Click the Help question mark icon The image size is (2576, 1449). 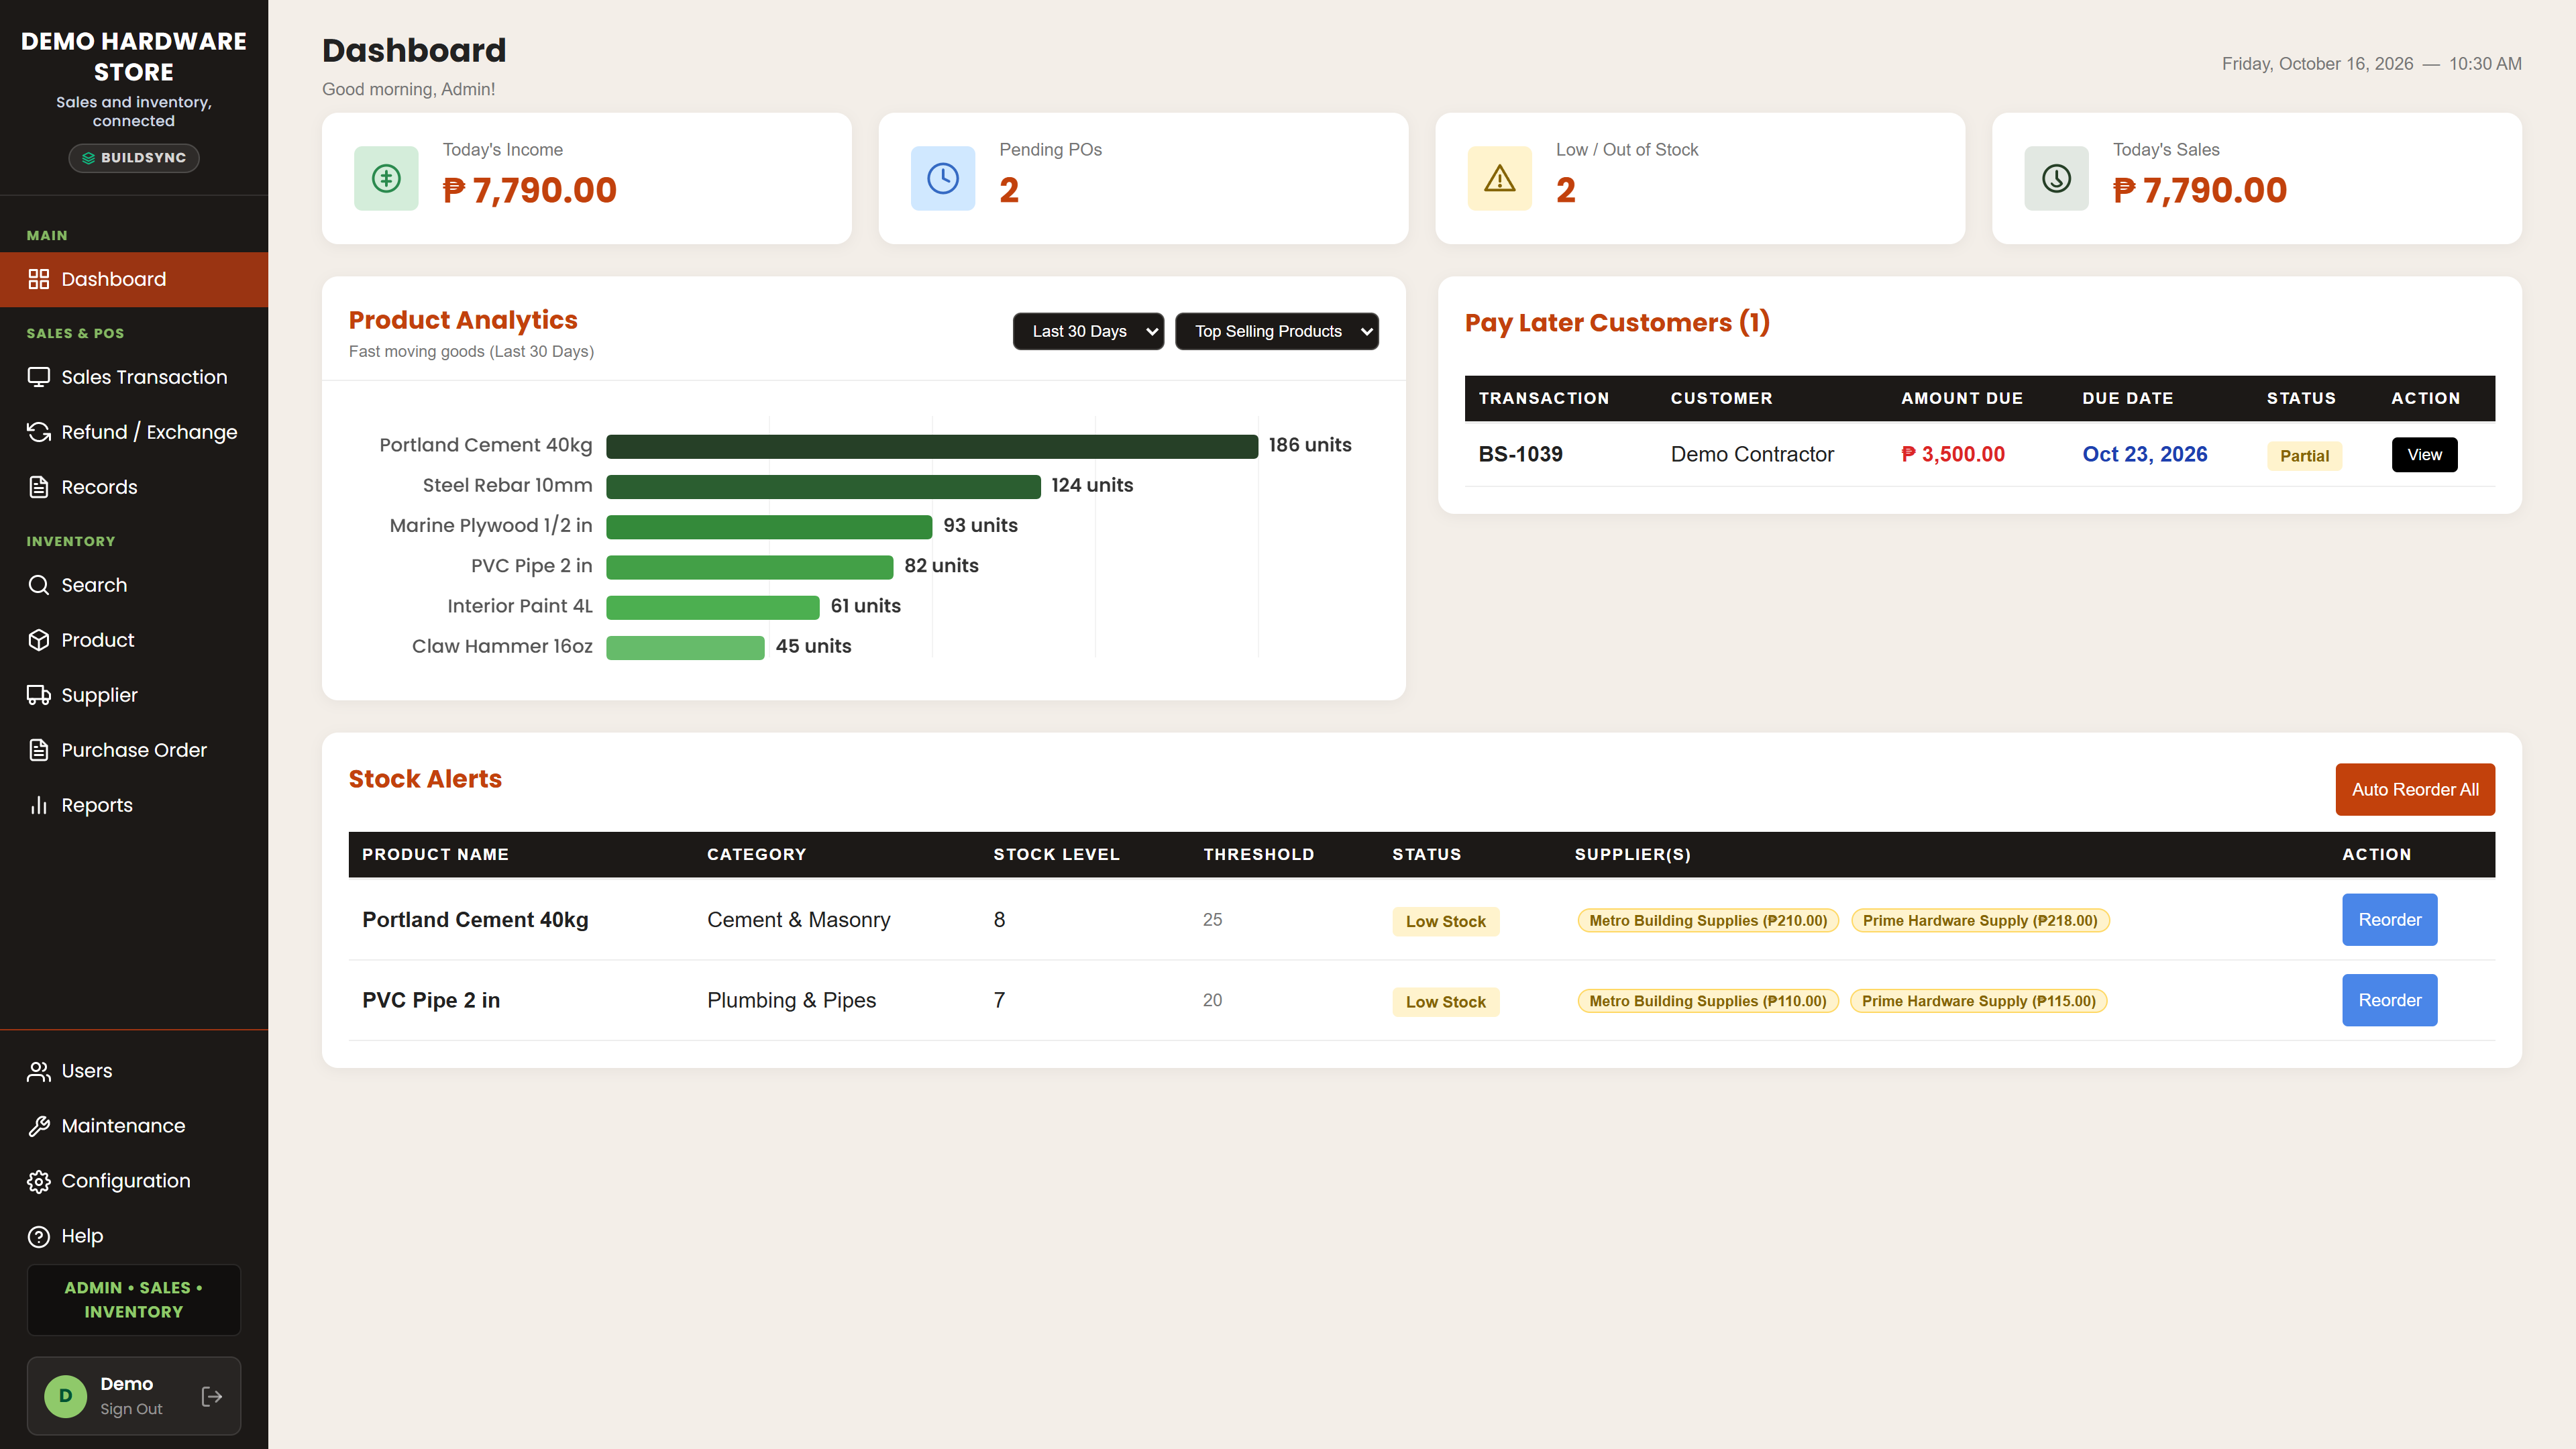point(38,1236)
